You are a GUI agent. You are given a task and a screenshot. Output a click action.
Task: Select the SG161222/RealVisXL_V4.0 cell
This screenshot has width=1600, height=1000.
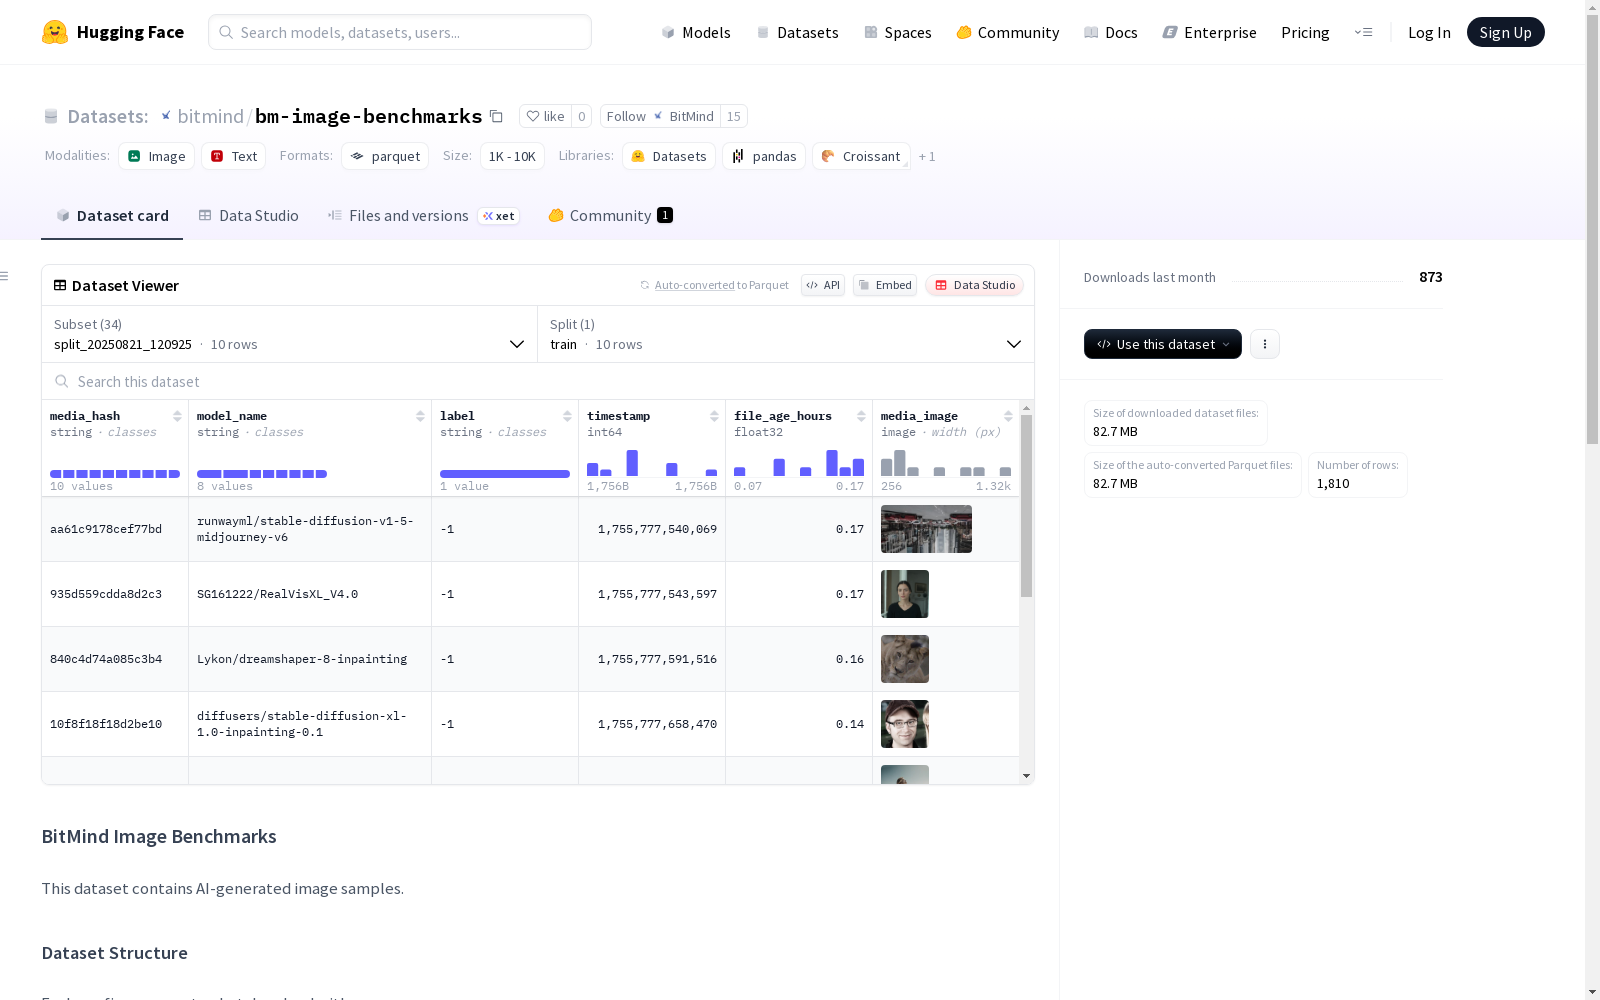(x=310, y=594)
